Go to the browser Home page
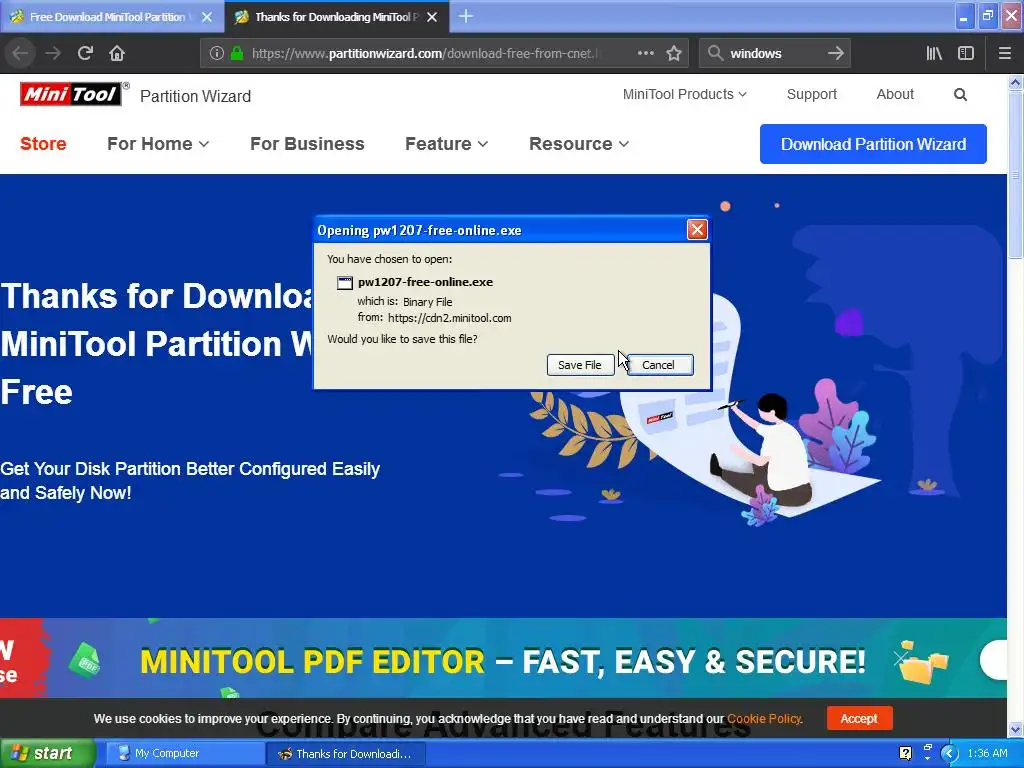The width and height of the screenshot is (1024, 768). click(x=117, y=53)
